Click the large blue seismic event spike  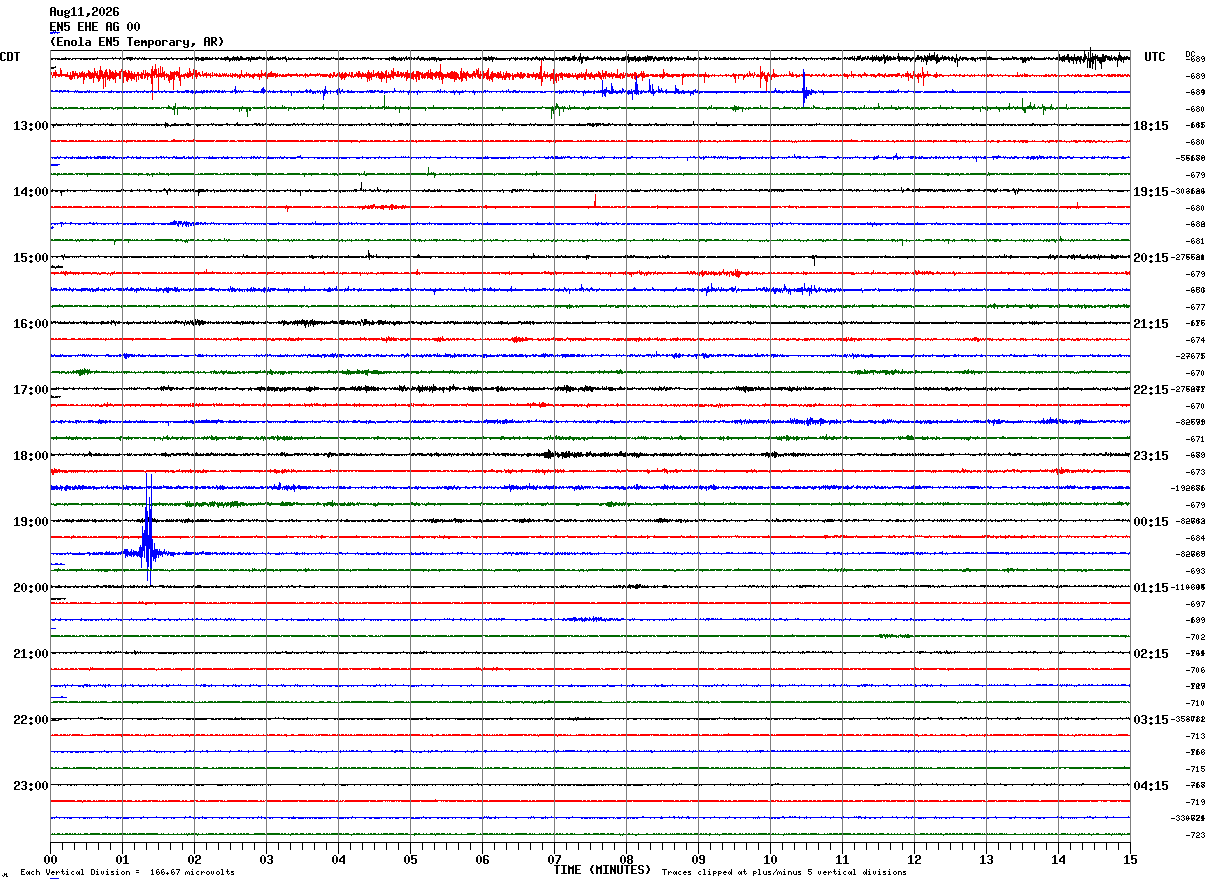(x=148, y=530)
